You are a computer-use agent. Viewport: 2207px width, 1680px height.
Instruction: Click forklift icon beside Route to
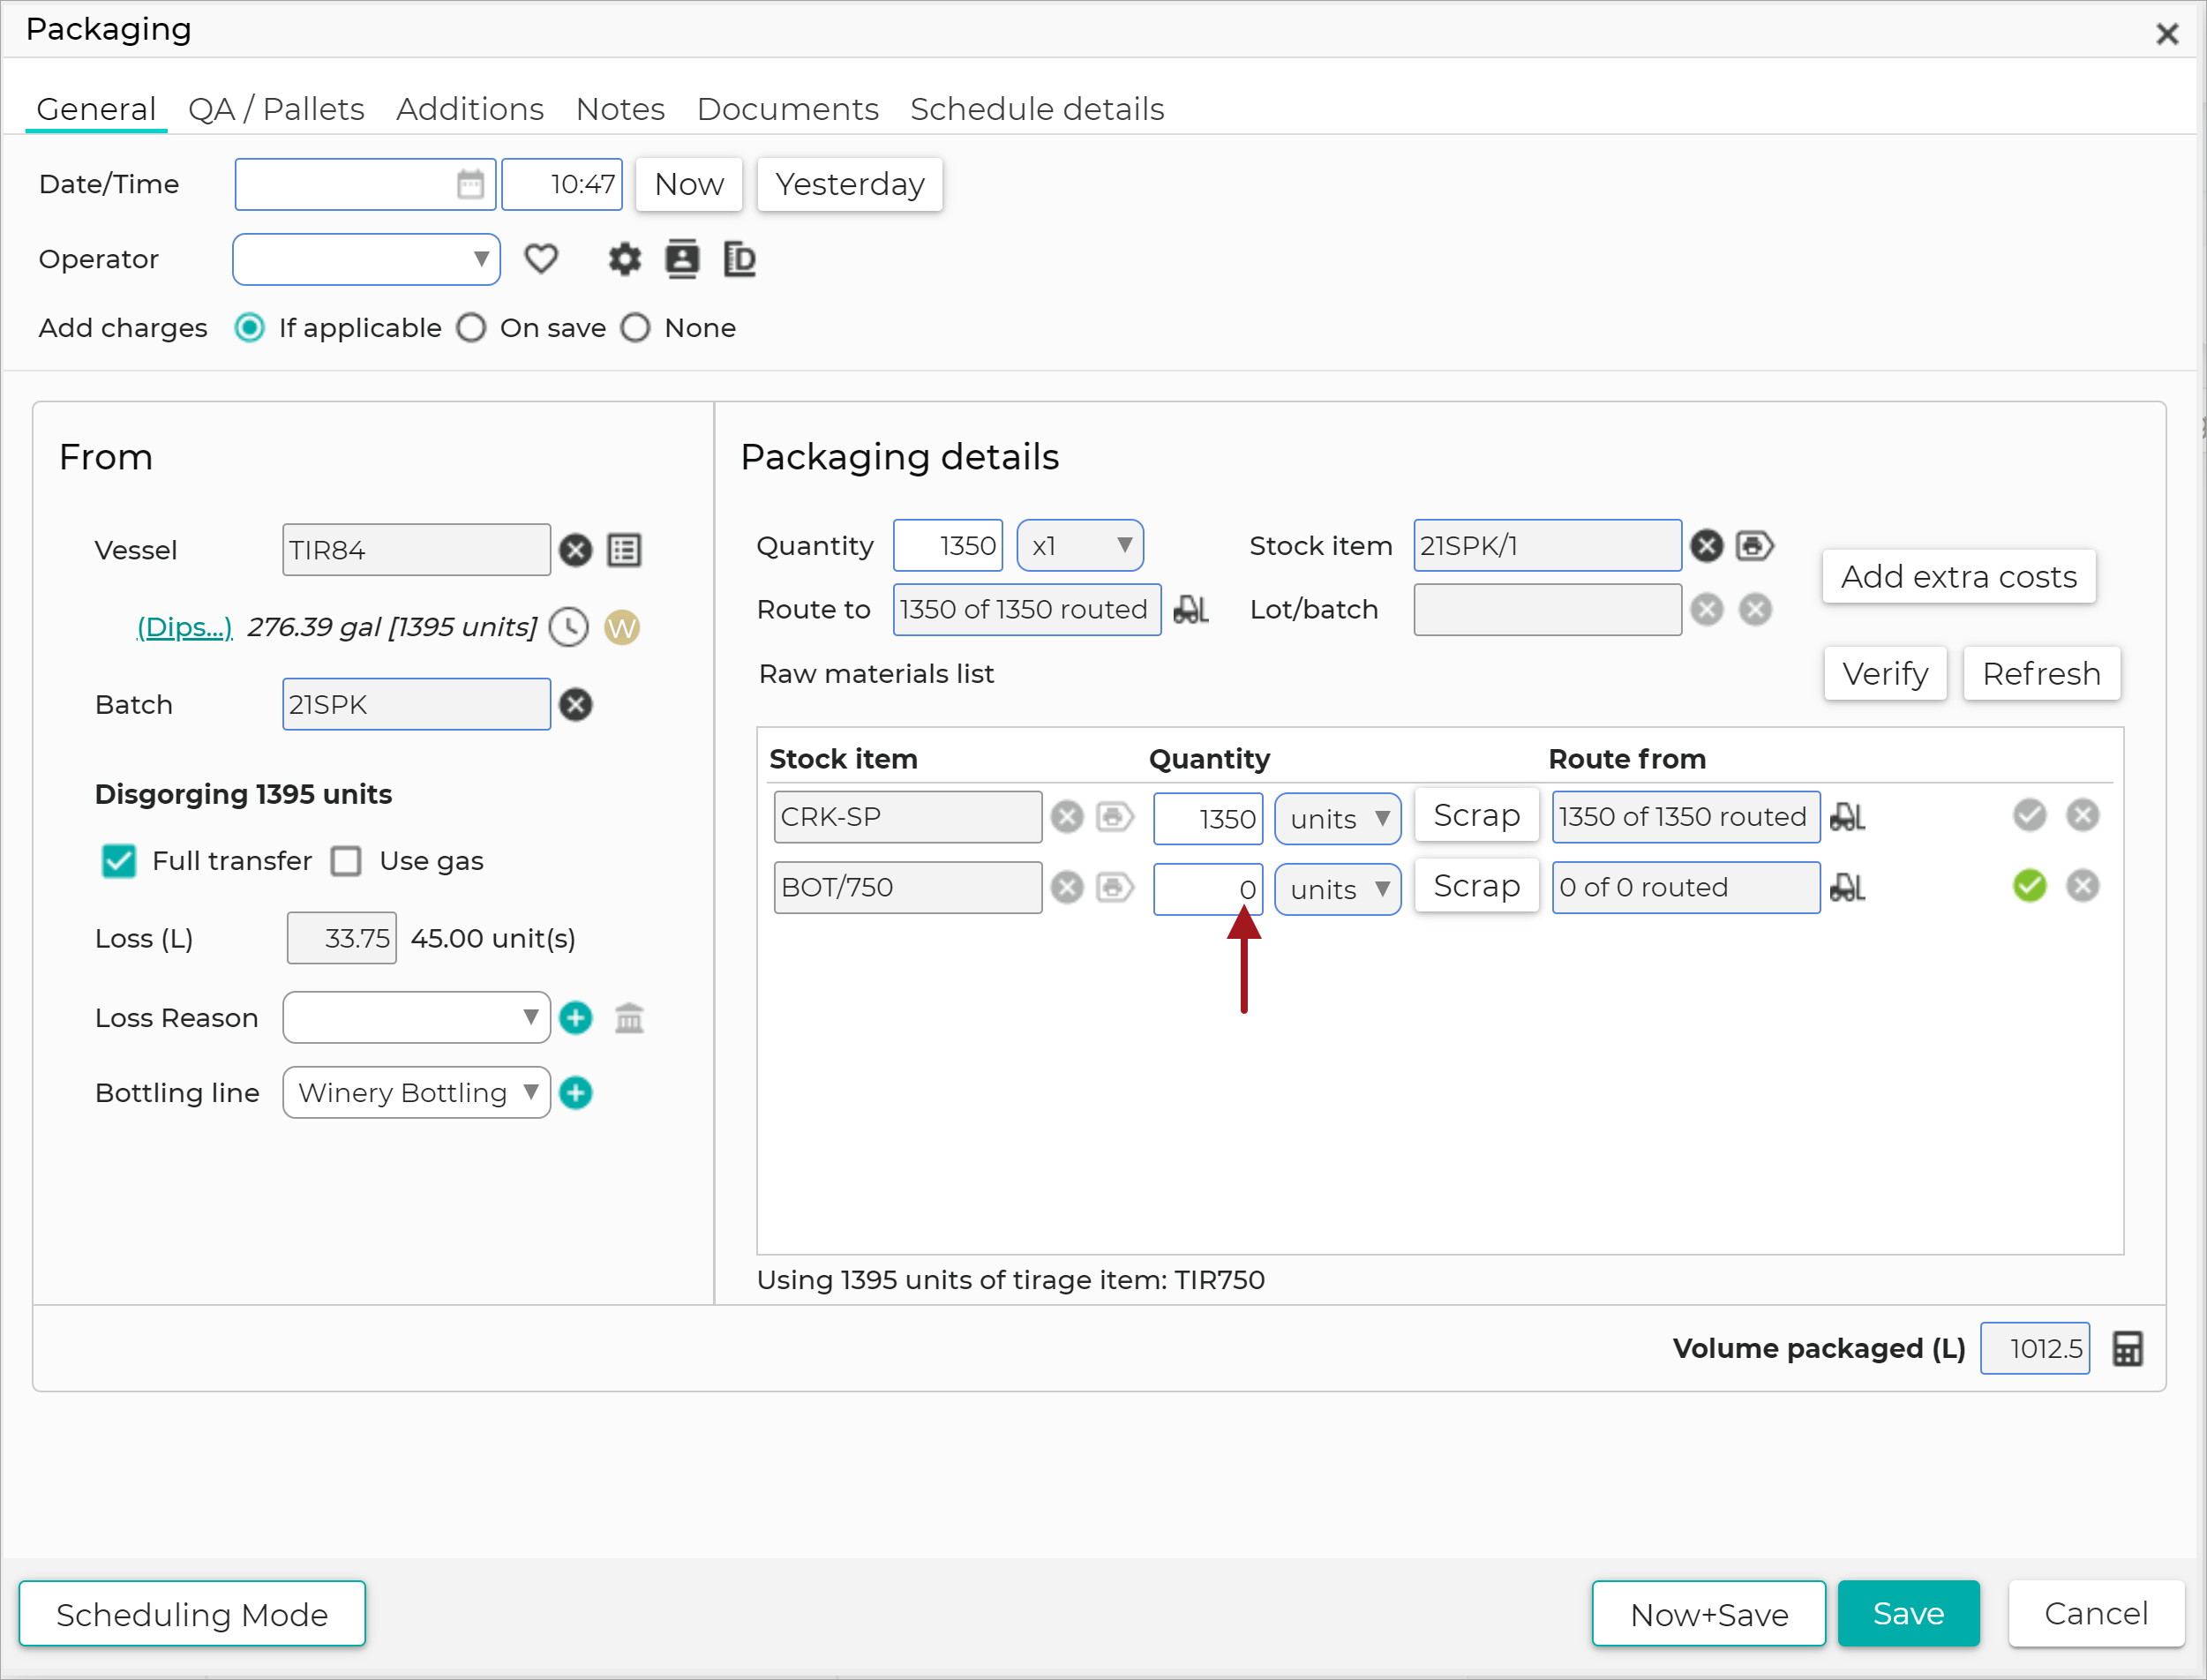click(x=1190, y=609)
